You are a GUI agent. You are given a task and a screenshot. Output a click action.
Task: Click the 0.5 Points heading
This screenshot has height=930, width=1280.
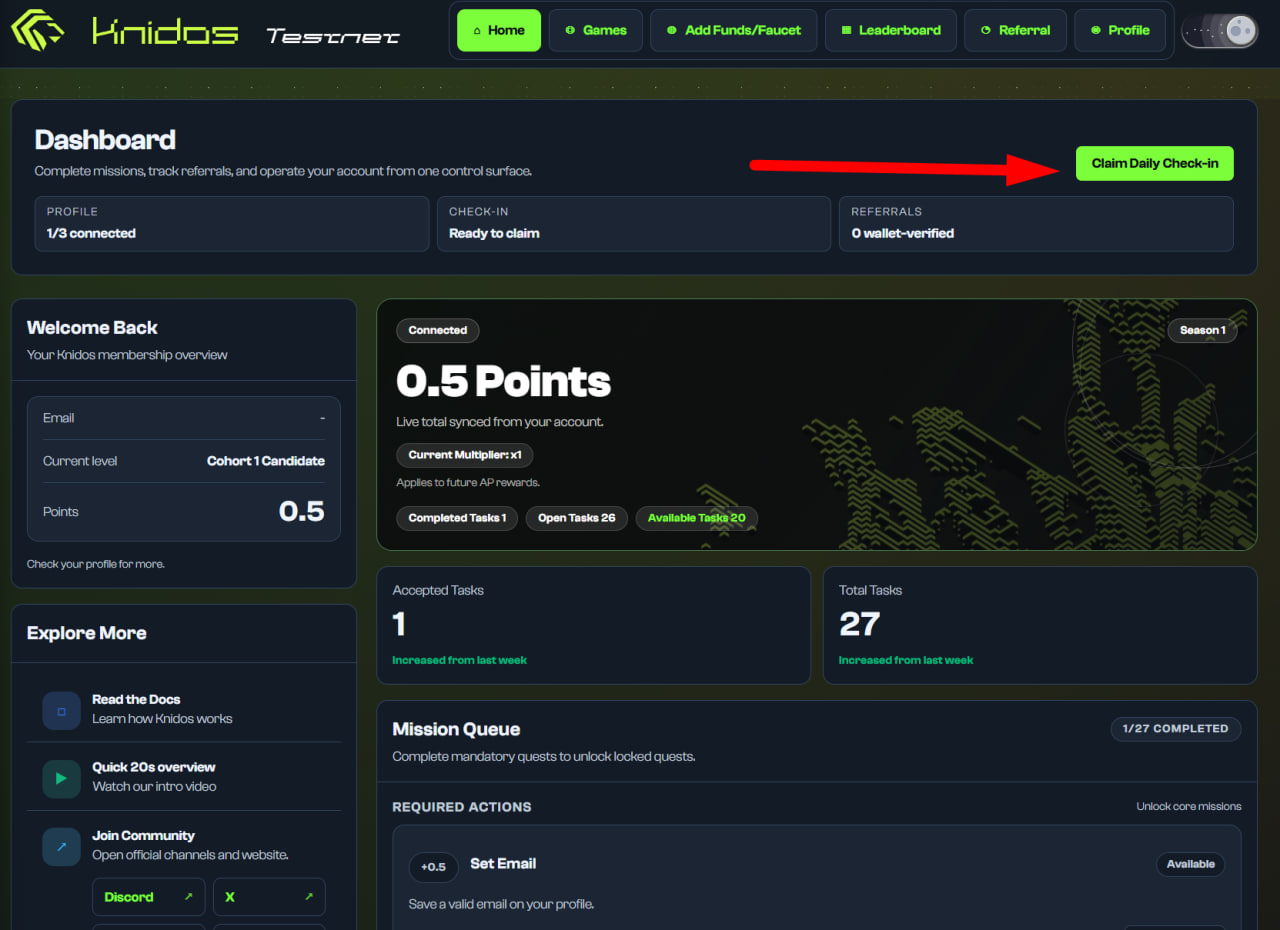(503, 381)
